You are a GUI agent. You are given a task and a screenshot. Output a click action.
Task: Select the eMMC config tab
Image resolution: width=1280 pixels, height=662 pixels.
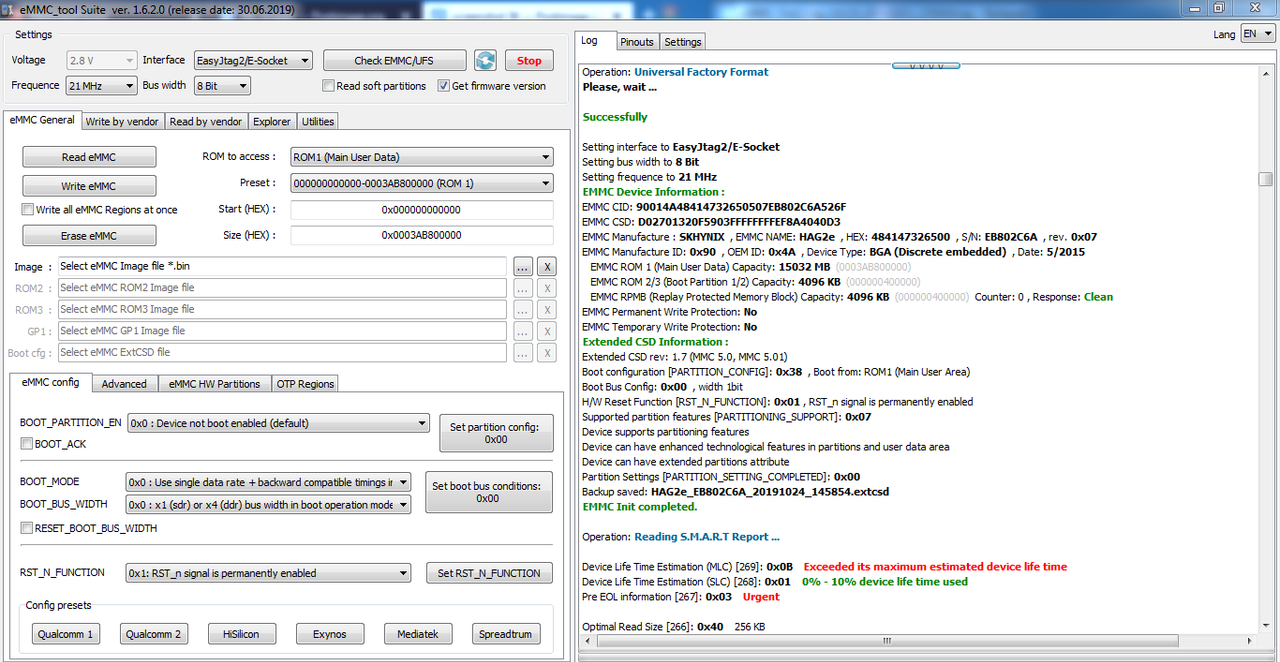[x=51, y=382]
